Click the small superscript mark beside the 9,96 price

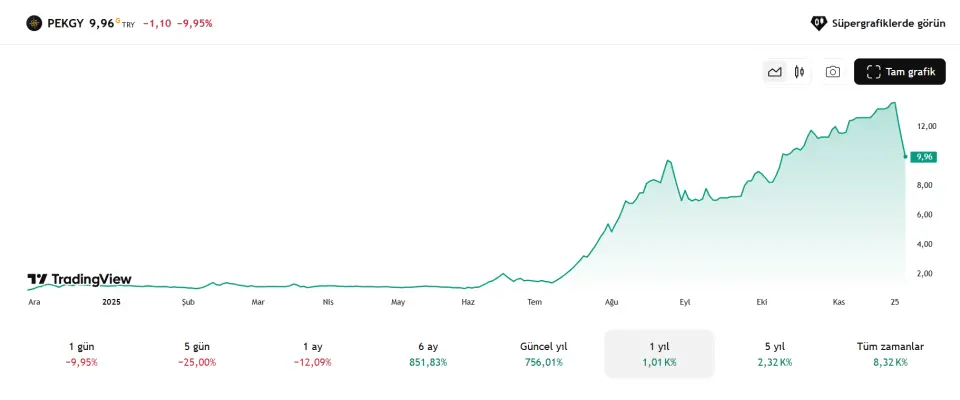pos(118,19)
